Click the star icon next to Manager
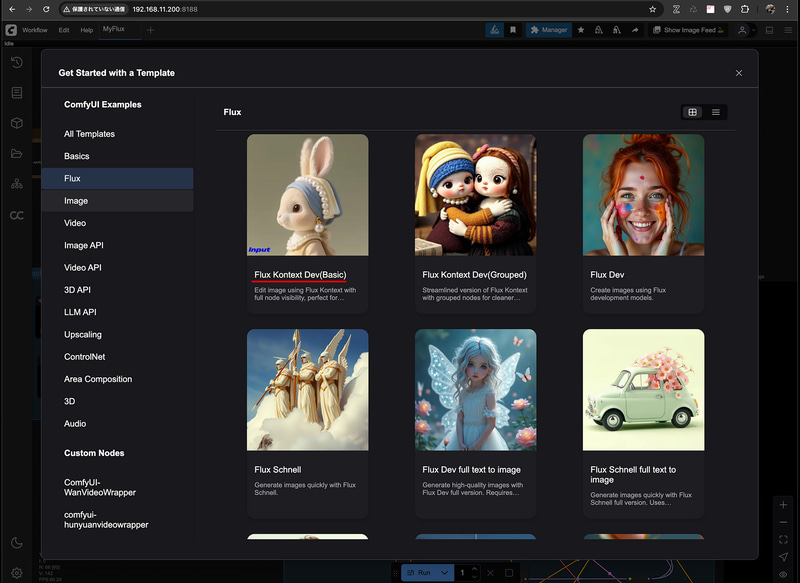Screen dimensions: 800x583 pos(581,30)
